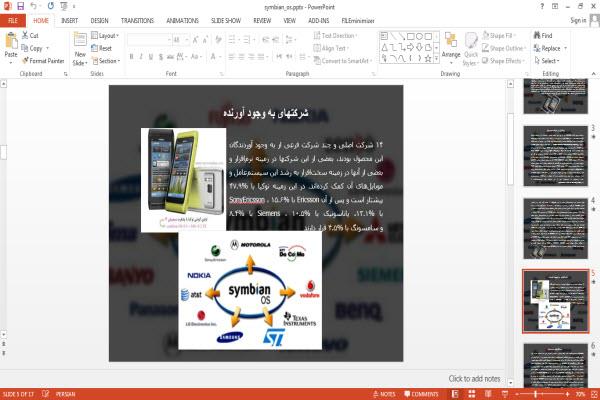The image size is (600, 400).
Task: Expand the Select dropdown in Editing
Action: (x=547, y=60)
